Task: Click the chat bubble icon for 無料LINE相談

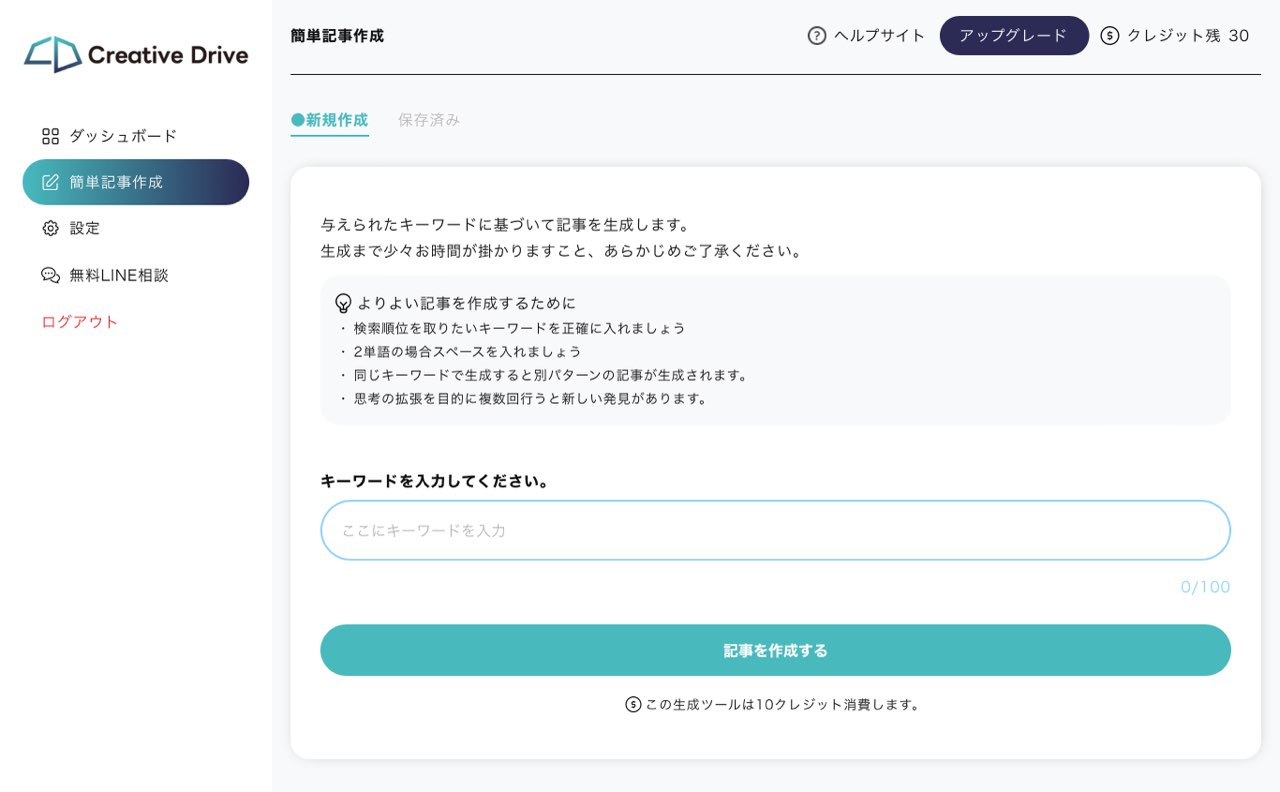Action: pyautogui.click(x=50, y=275)
